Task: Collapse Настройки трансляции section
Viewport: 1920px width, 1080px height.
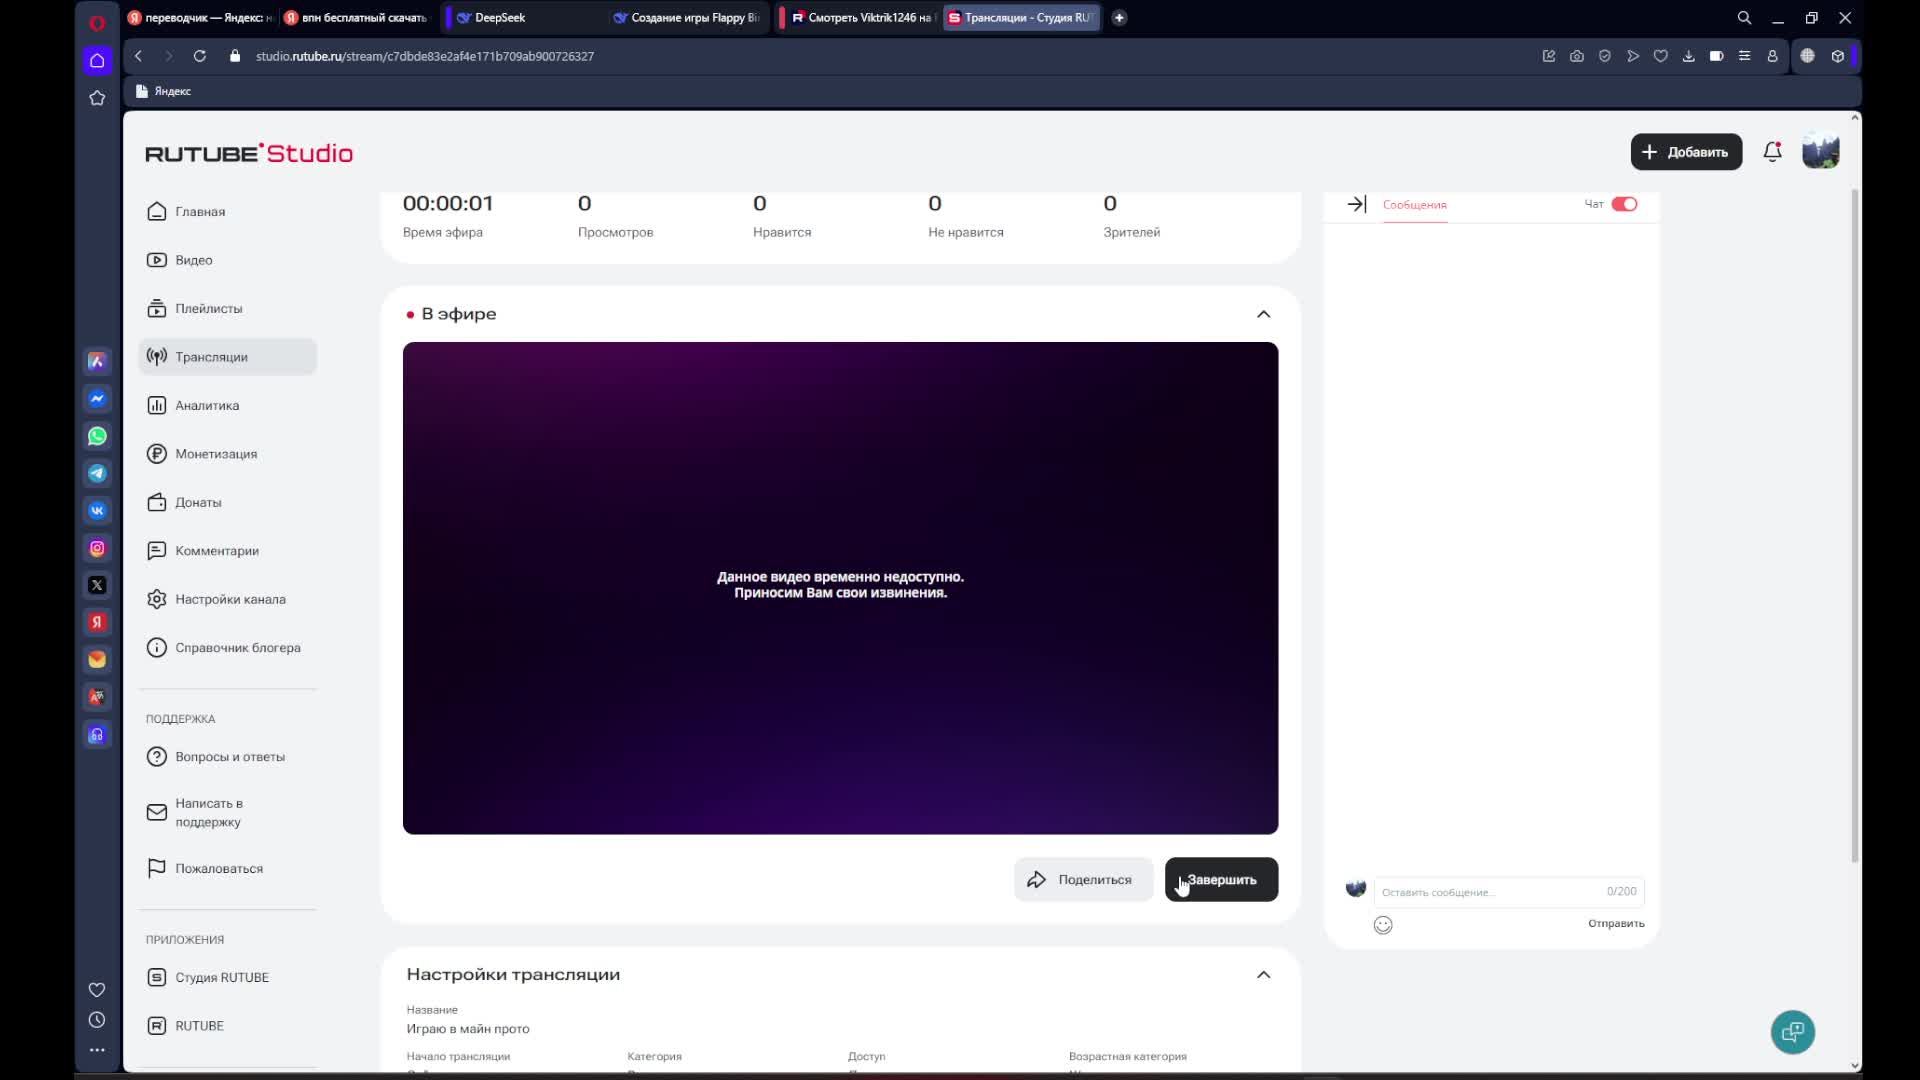Action: click(x=1263, y=975)
